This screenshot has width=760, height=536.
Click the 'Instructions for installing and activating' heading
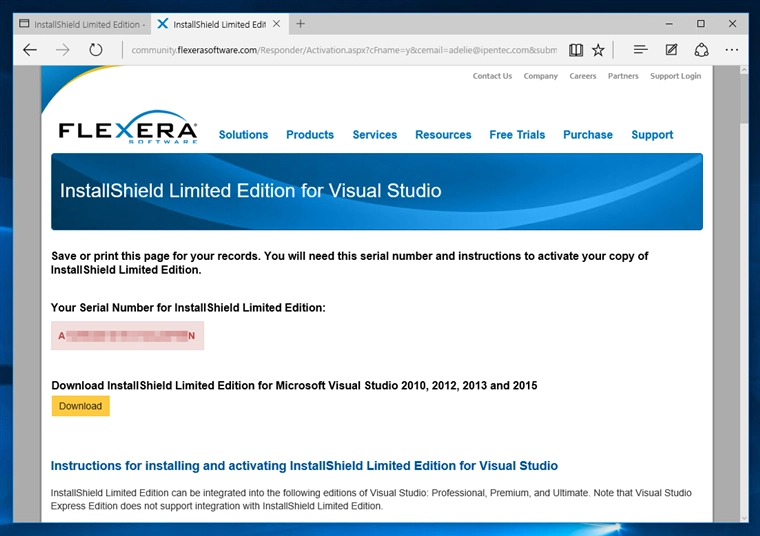pos(304,466)
